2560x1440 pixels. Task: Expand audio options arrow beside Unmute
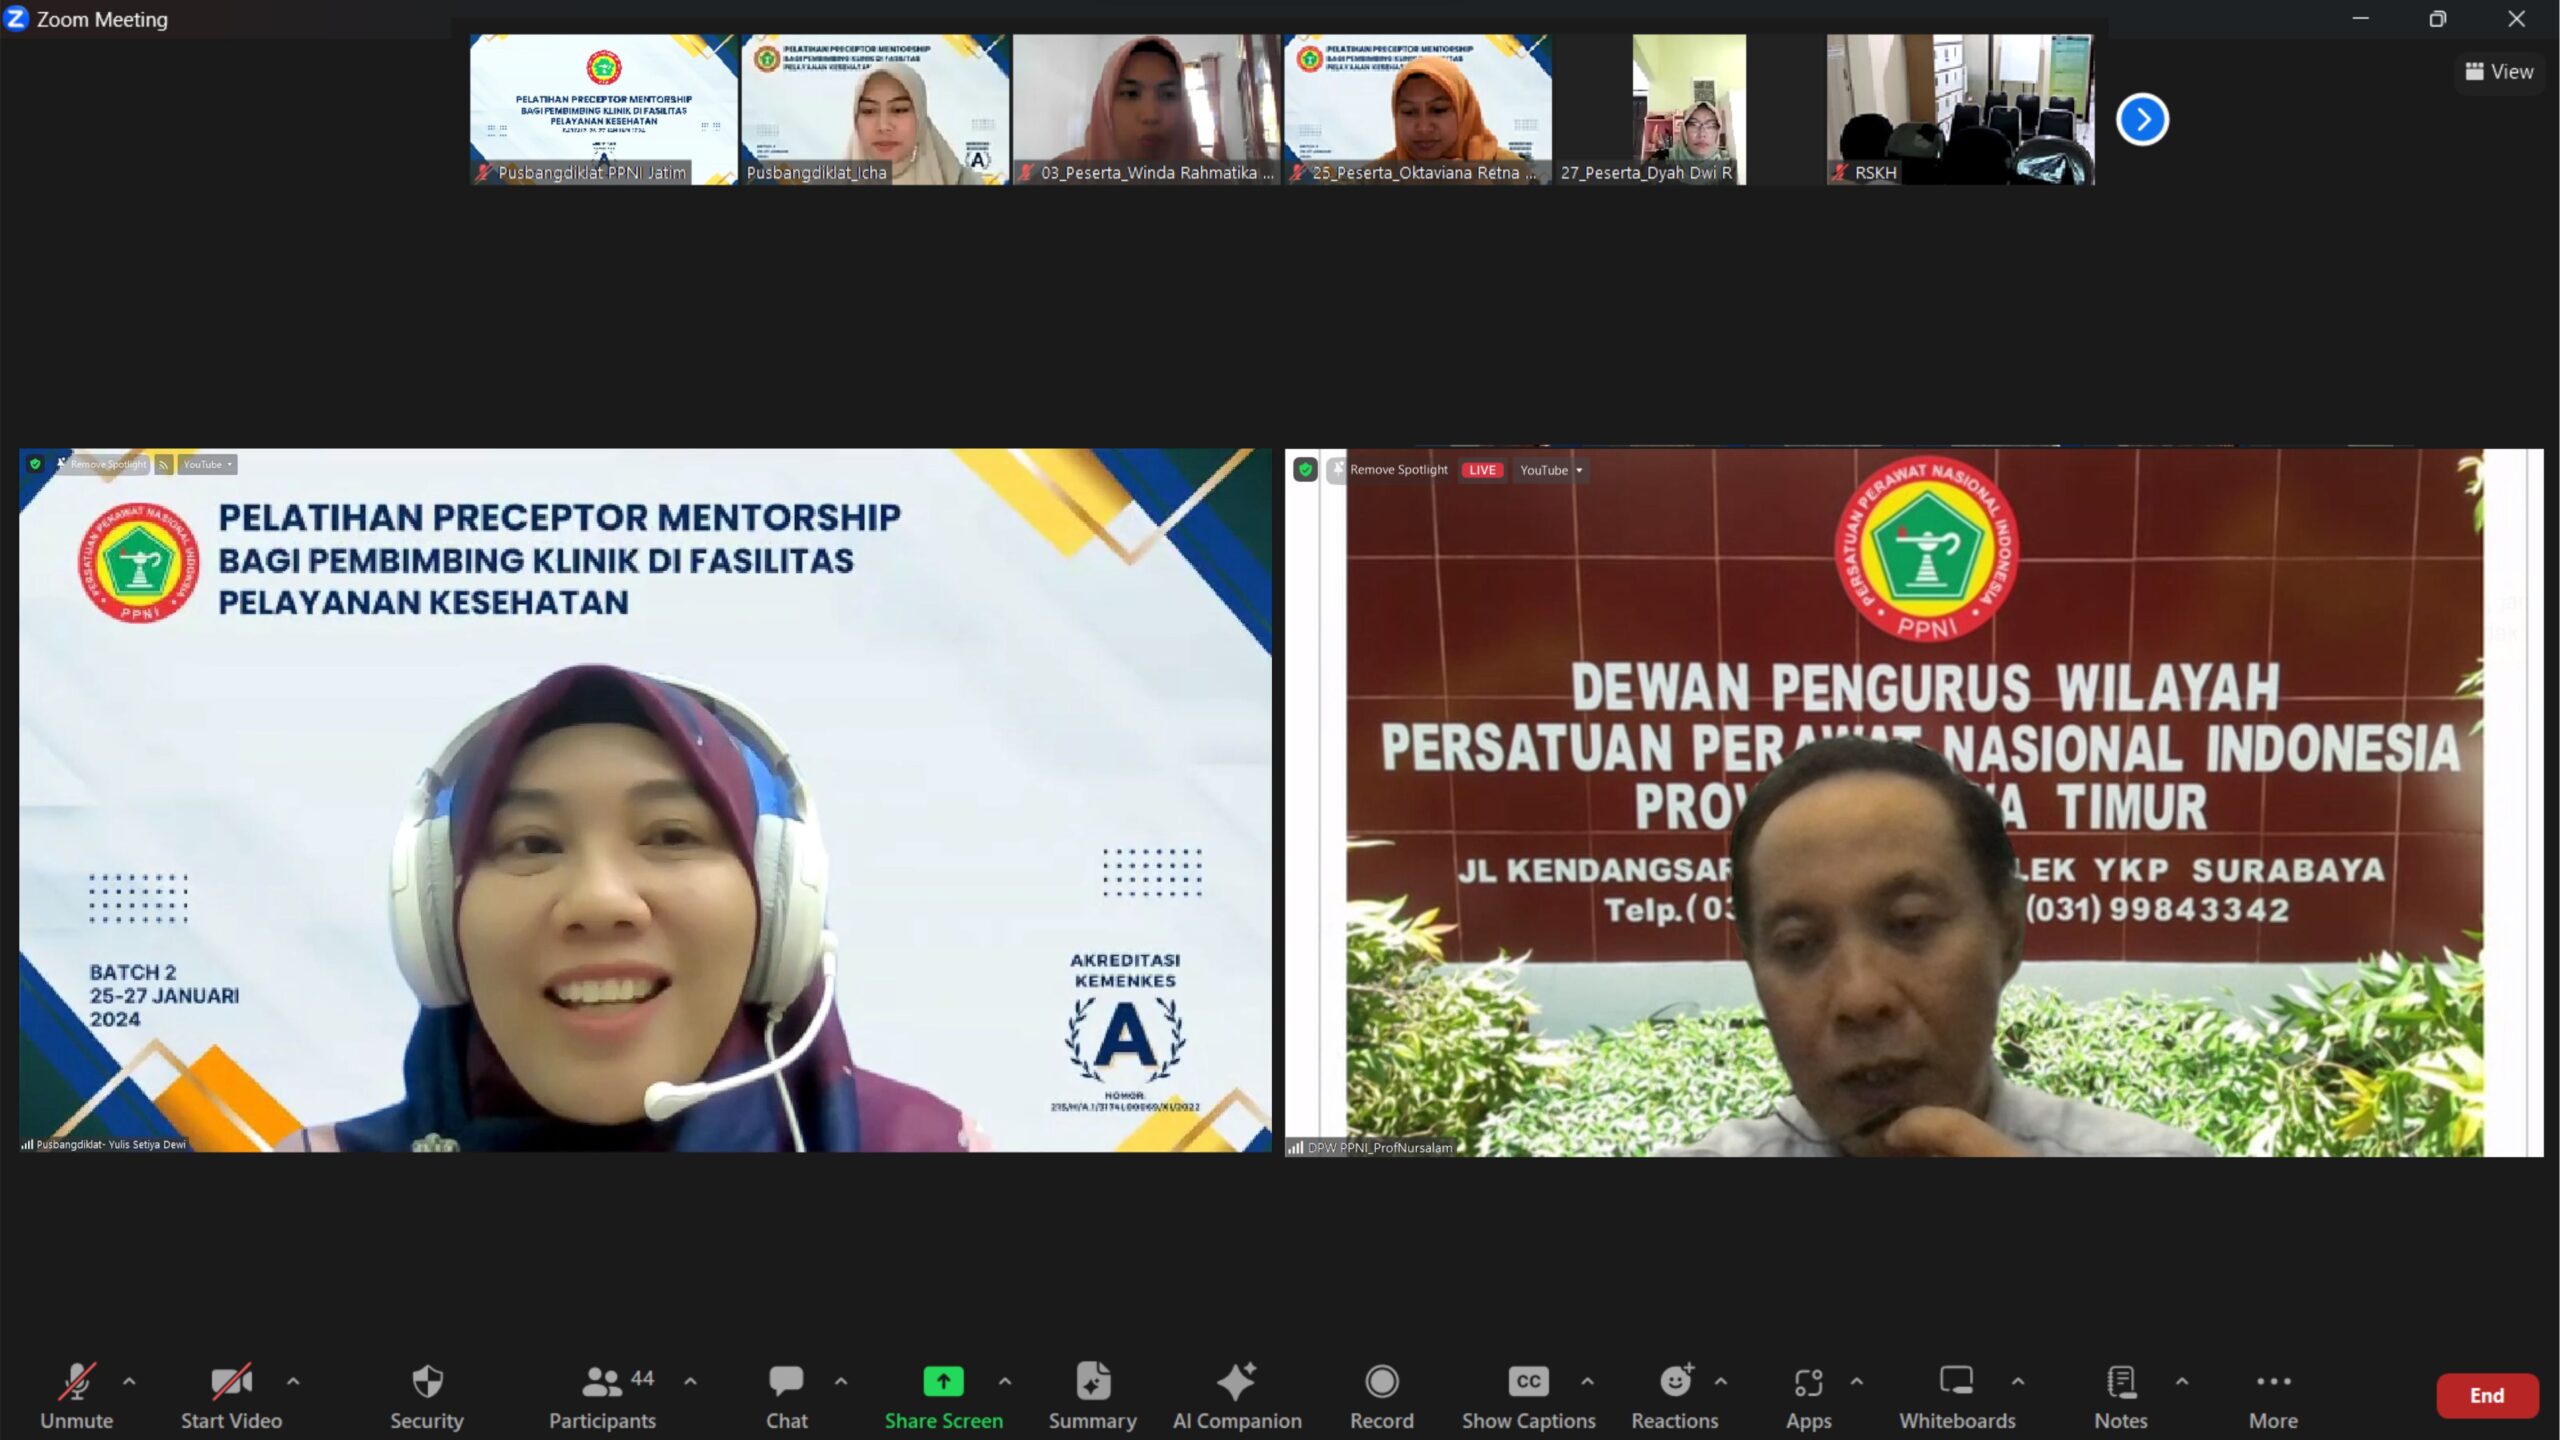(129, 1381)
